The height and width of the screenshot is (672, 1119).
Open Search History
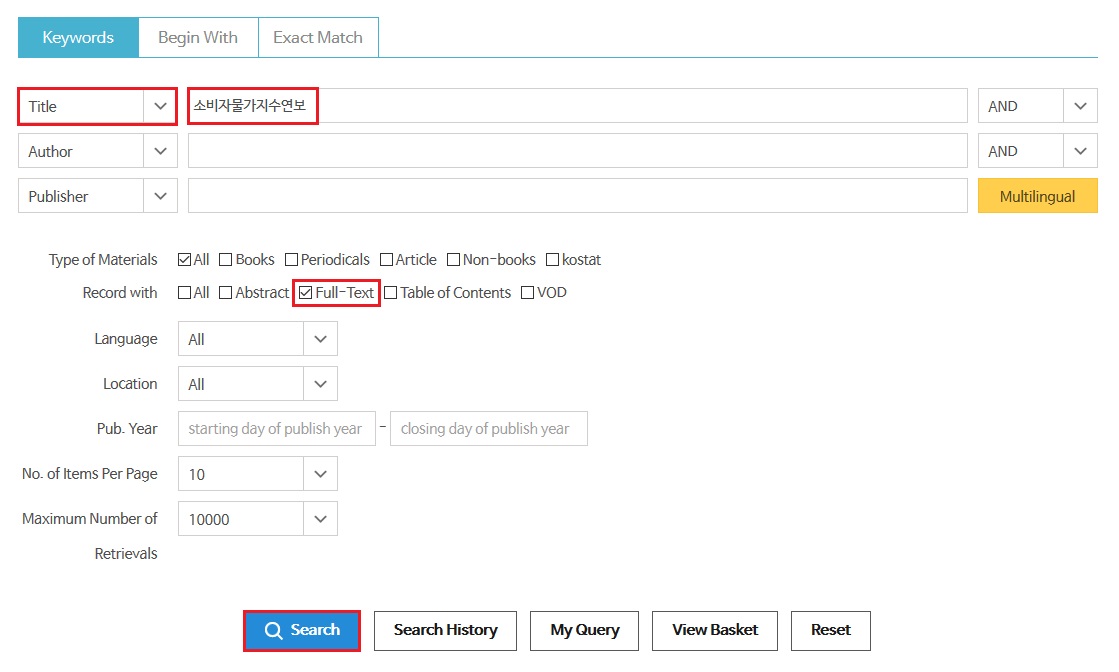(445, 630)
